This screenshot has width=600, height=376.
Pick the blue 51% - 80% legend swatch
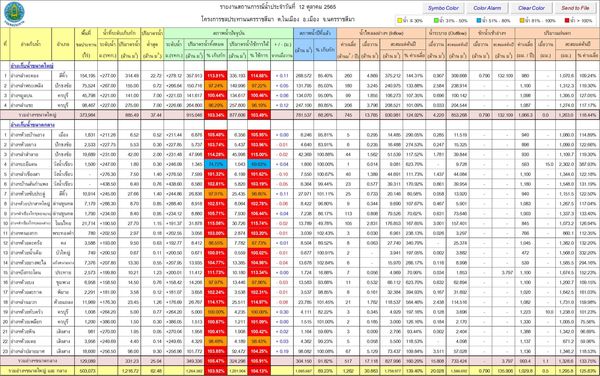point(479,20)
